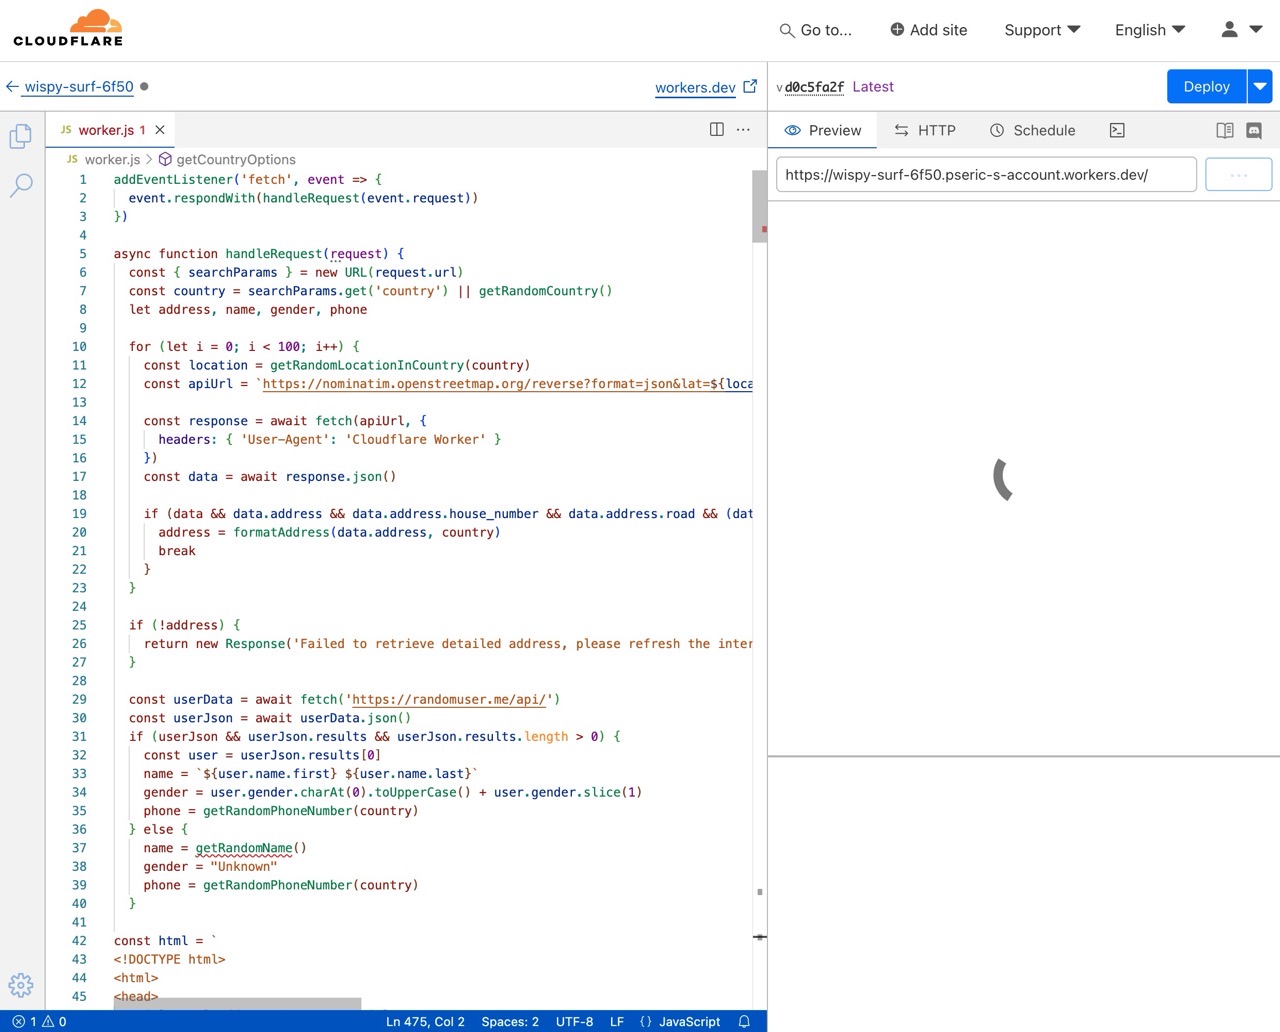Open the Search icon in sidebar
This screenshot has width=1280, height=1032.
(21, 185)
